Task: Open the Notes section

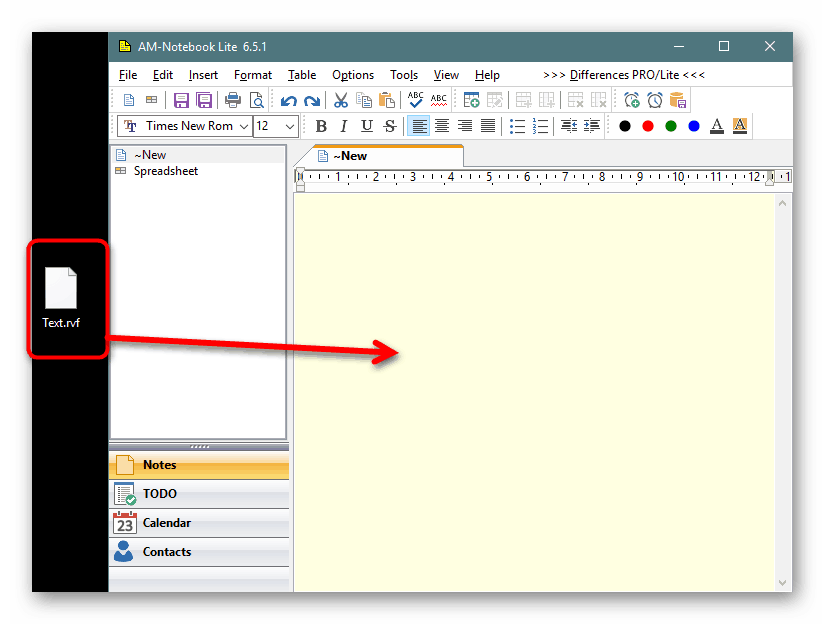Action: (x=199, y=465)
